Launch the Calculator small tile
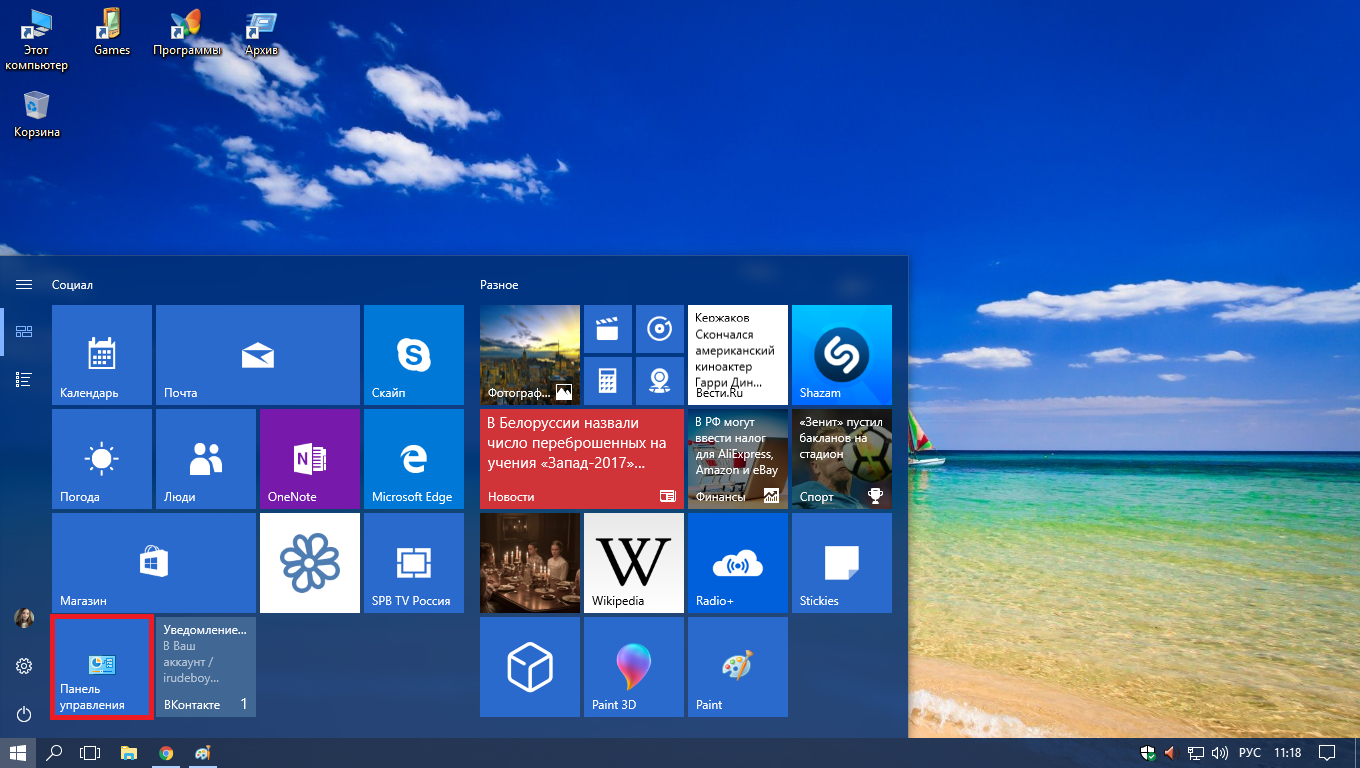Image resolution: width=1360 pixels, height=768 pixels. click(x=608, y=382)
